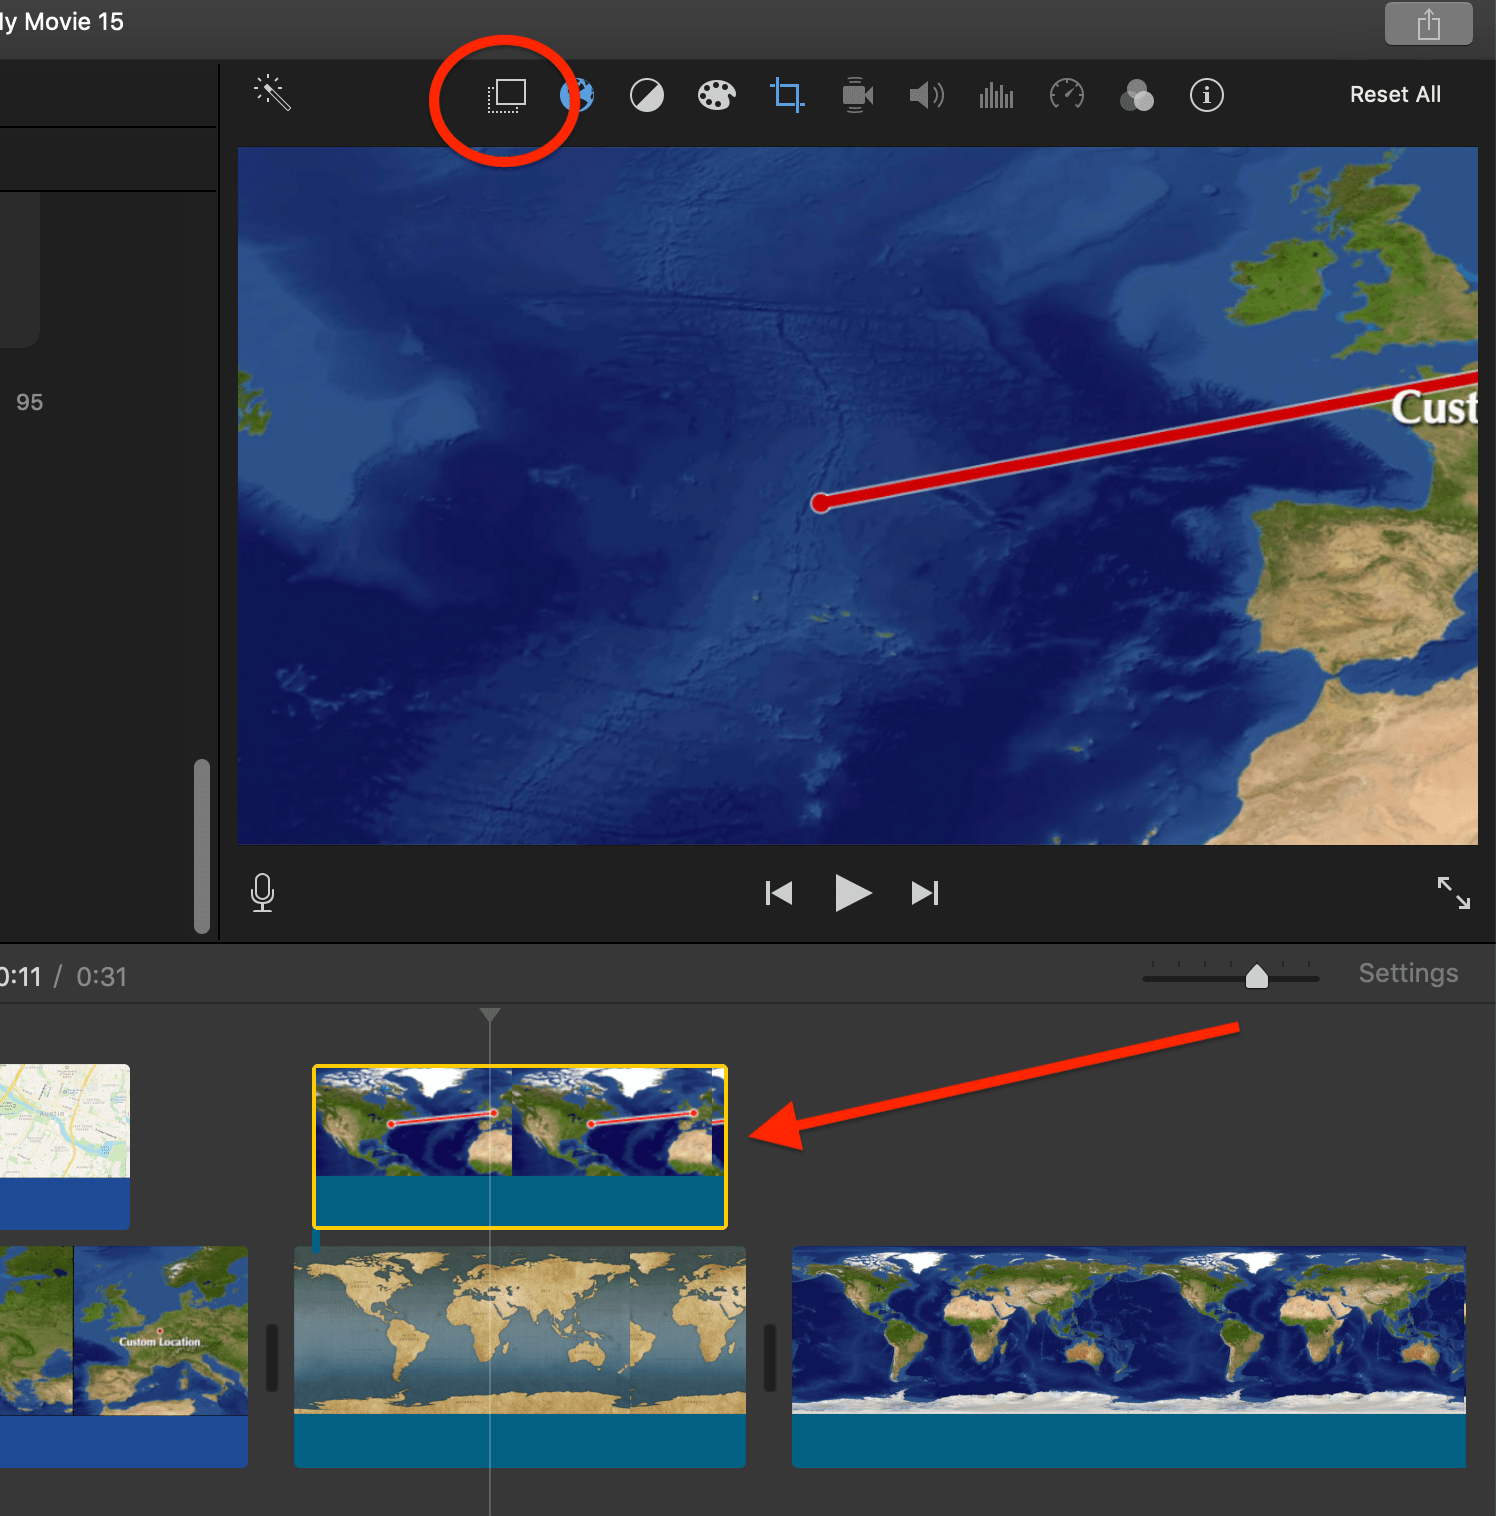1496x1516 pixels.
Task: Open the Color Balance controls
Action: click(x=647, y=95)
